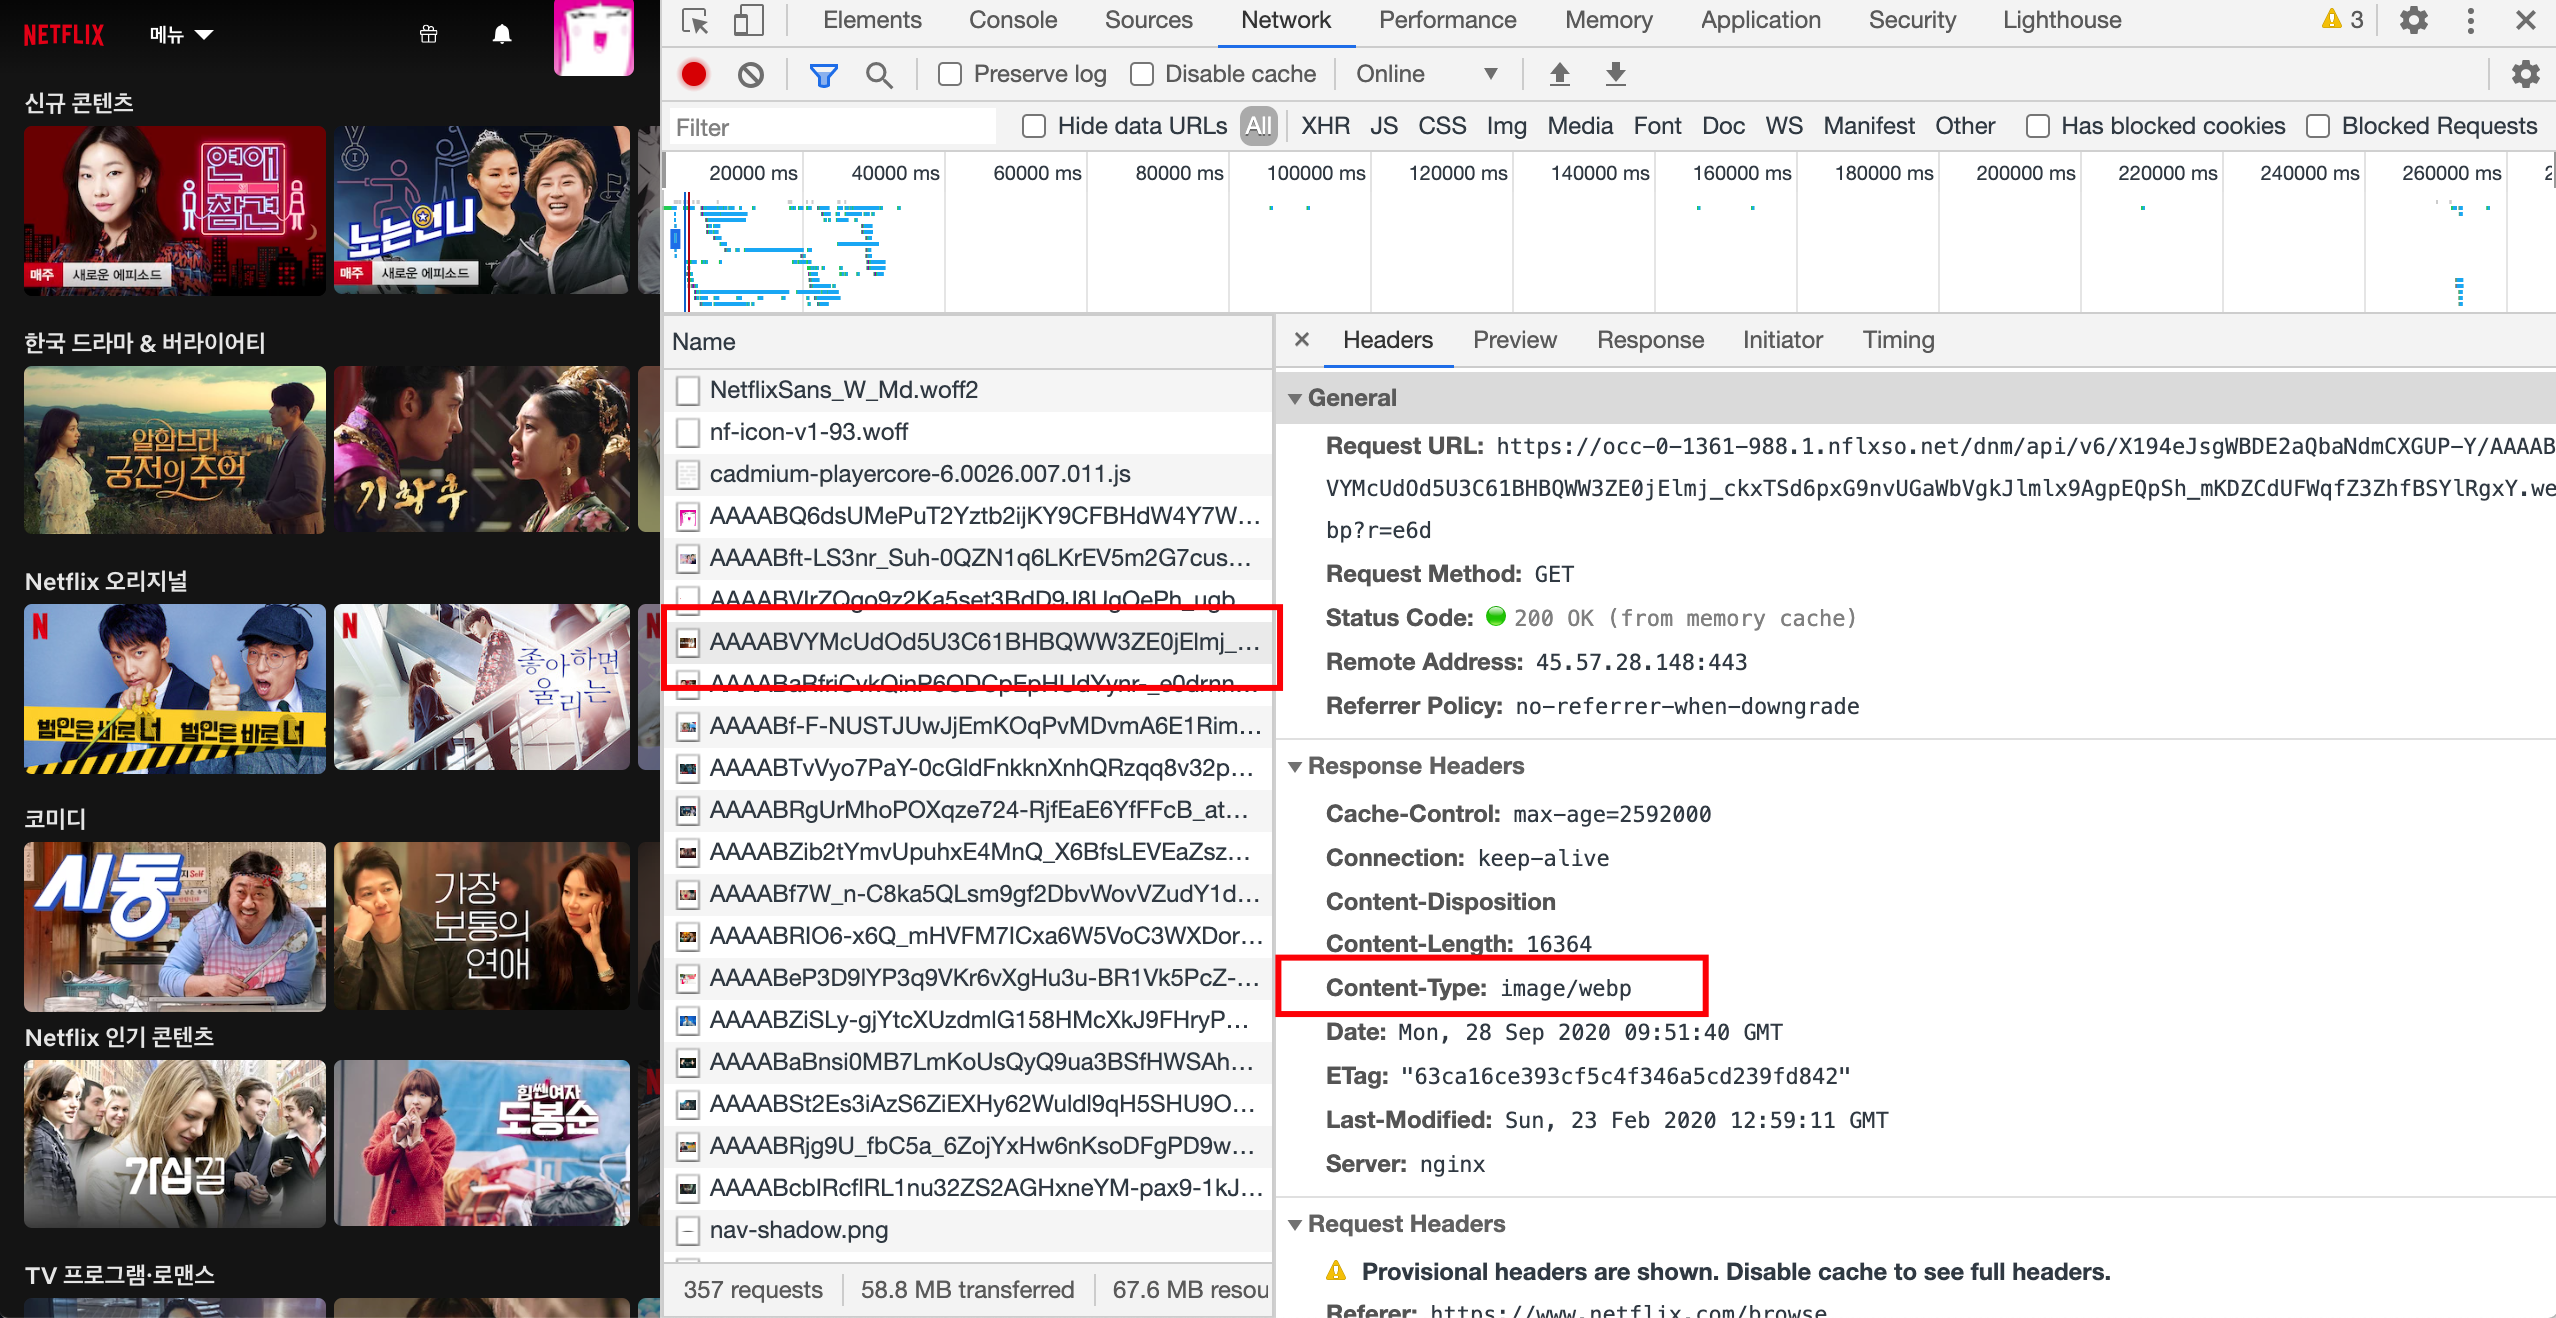Click the import HAR upload icon
Screen dimensions: 2556x1318
[1559, 74]
